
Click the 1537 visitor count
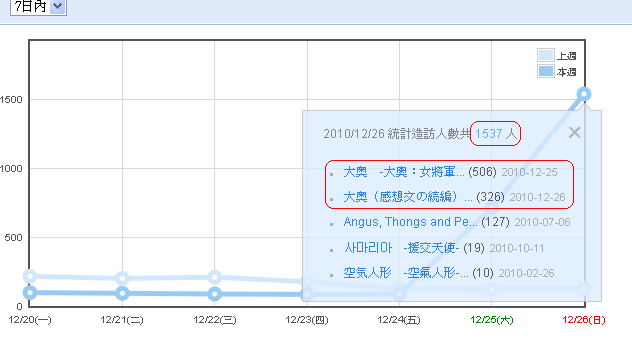click(489, 133)
